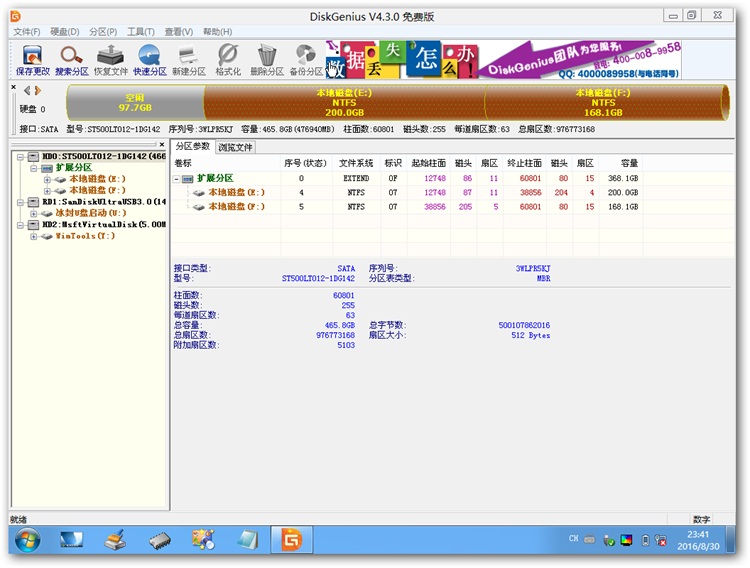The image size is (750, 568).
Task: Select the E: 200.0GB partition block
Action: [345, 103]
